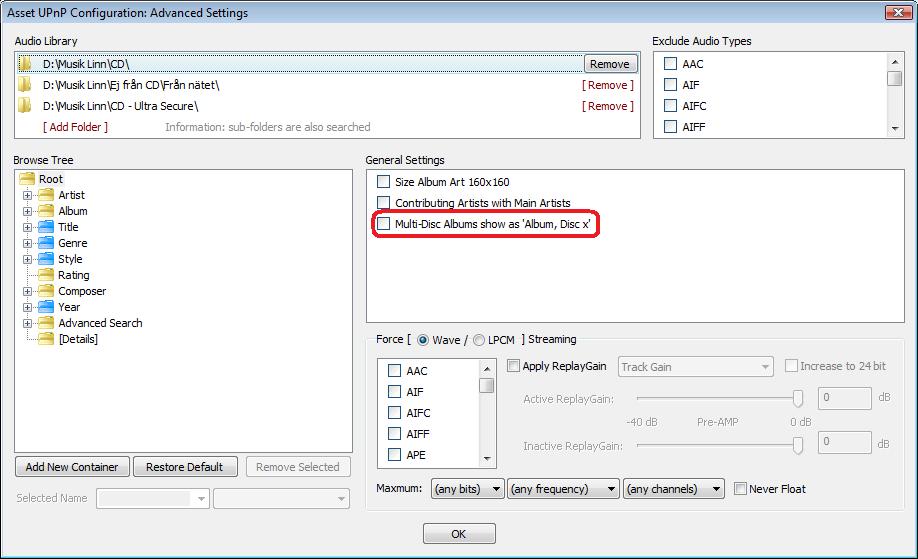Open the (any frequency) dropdown
This screenshot has height=559, width=918.
click(563, 489)
